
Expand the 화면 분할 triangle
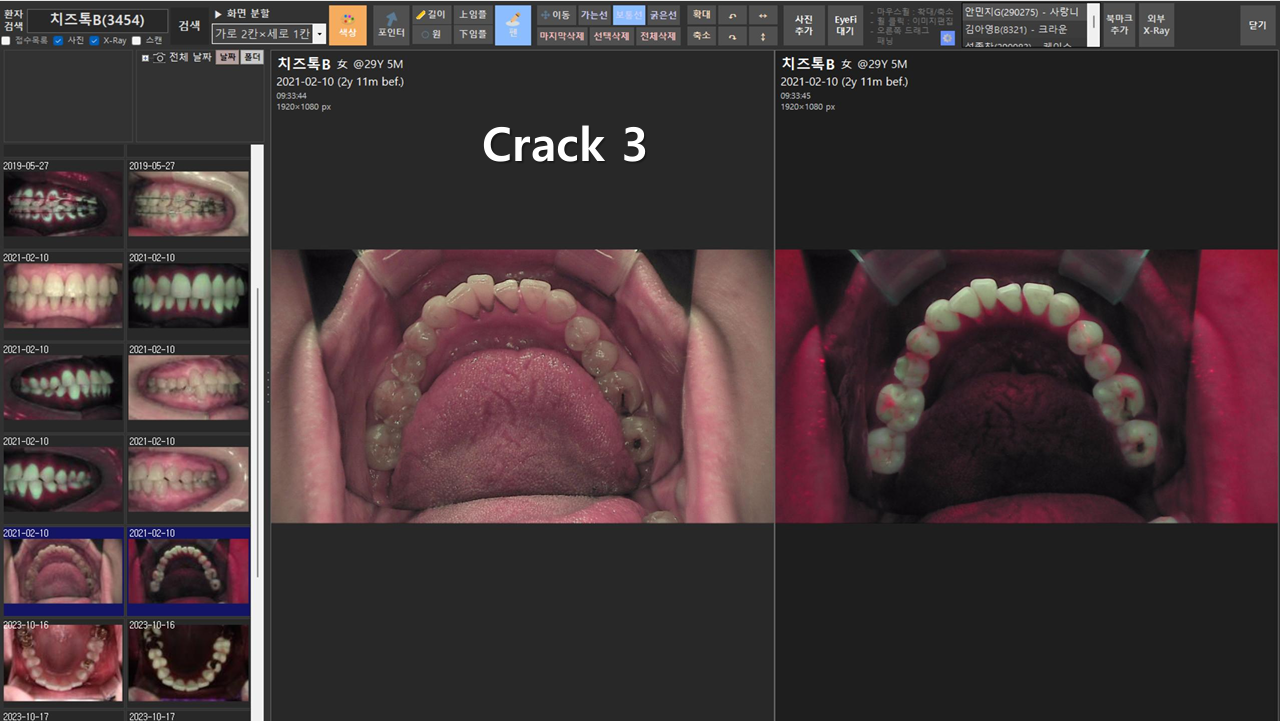pyautogui.click(x=219, y=14)
